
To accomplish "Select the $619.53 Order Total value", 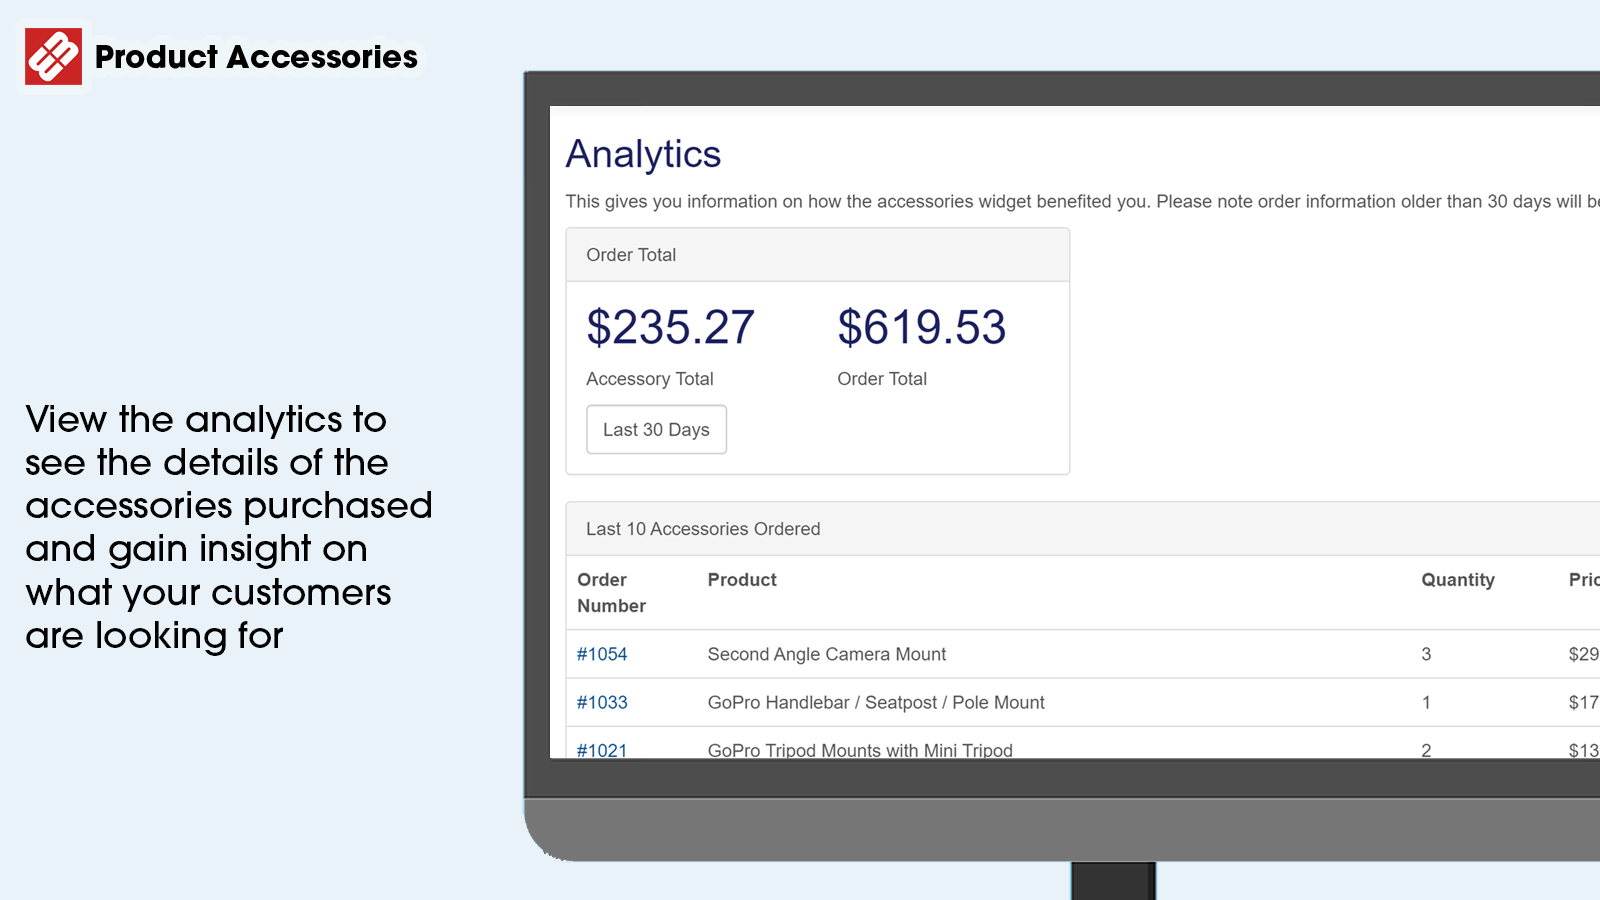I will click(922, 326).
